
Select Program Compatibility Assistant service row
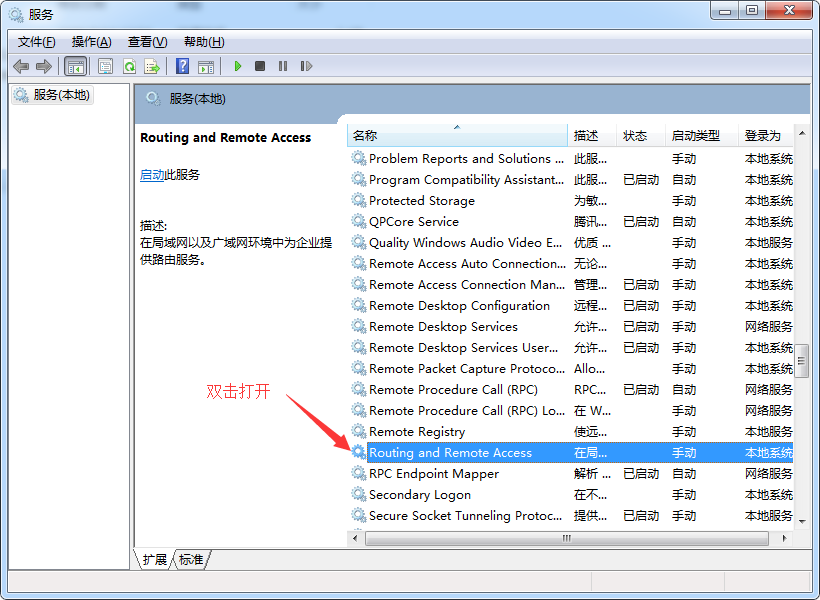pos(571,179)
